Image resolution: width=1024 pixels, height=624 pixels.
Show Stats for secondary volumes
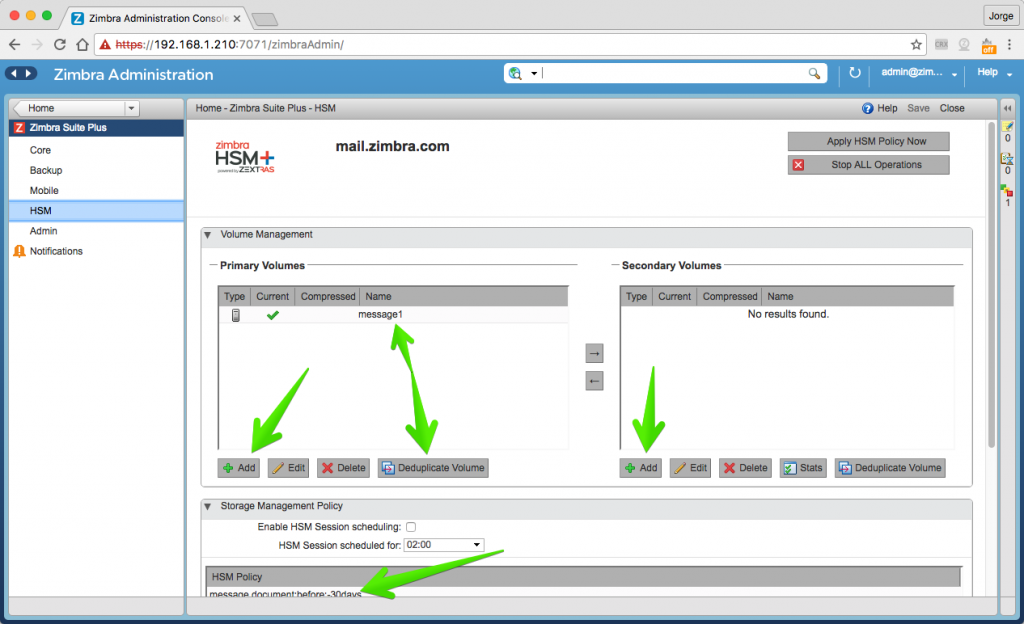pyautogui.click(x=803, y=468)
